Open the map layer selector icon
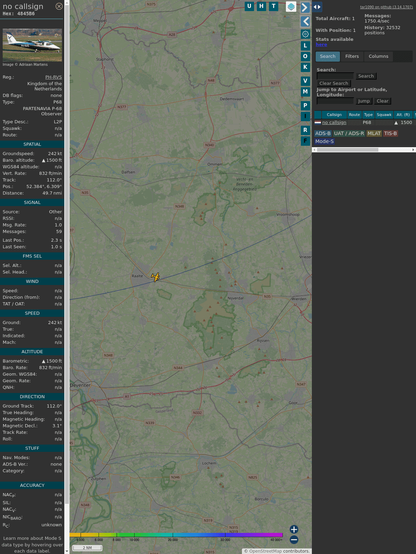Screen dimensions: 416x554 point(291,6)
